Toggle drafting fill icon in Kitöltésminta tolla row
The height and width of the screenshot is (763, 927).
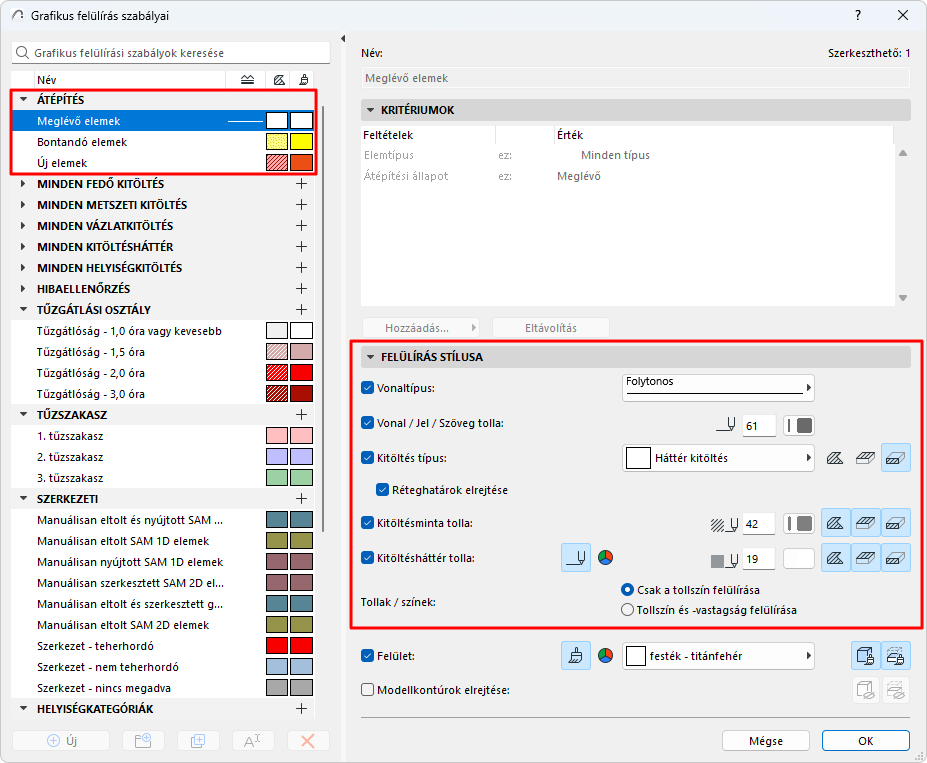[835, 523]
